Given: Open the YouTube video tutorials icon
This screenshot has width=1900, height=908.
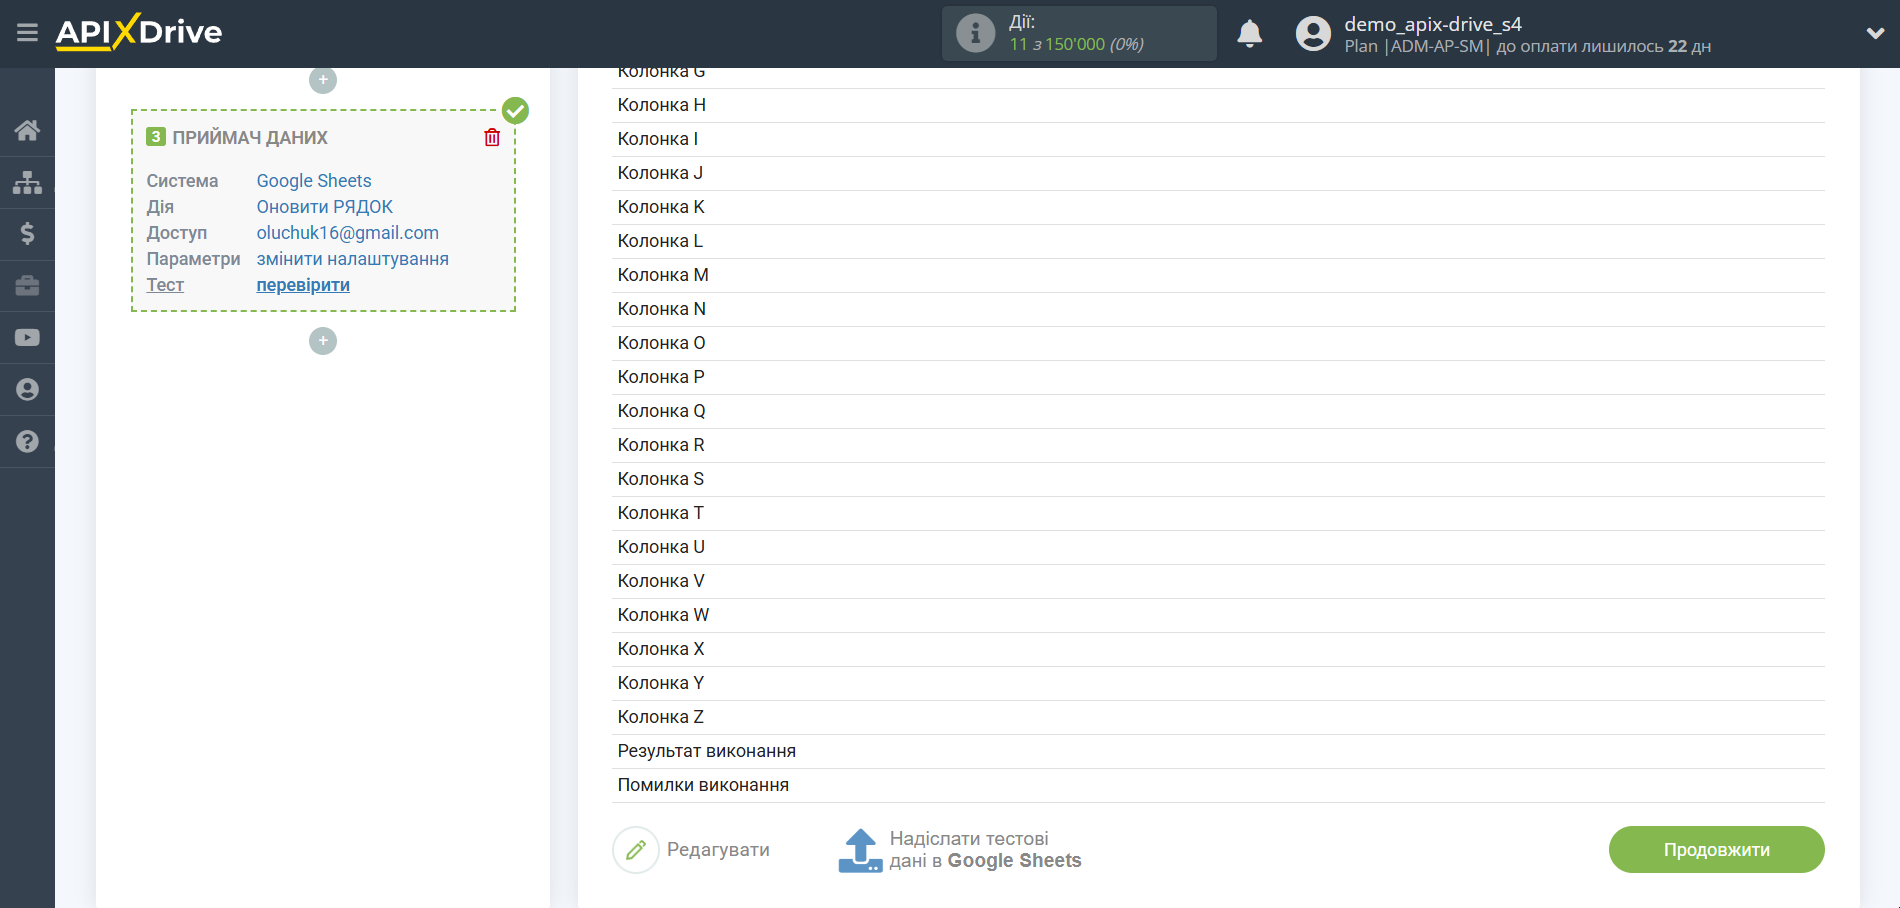Looking at the screenshot, I should 27,338.
